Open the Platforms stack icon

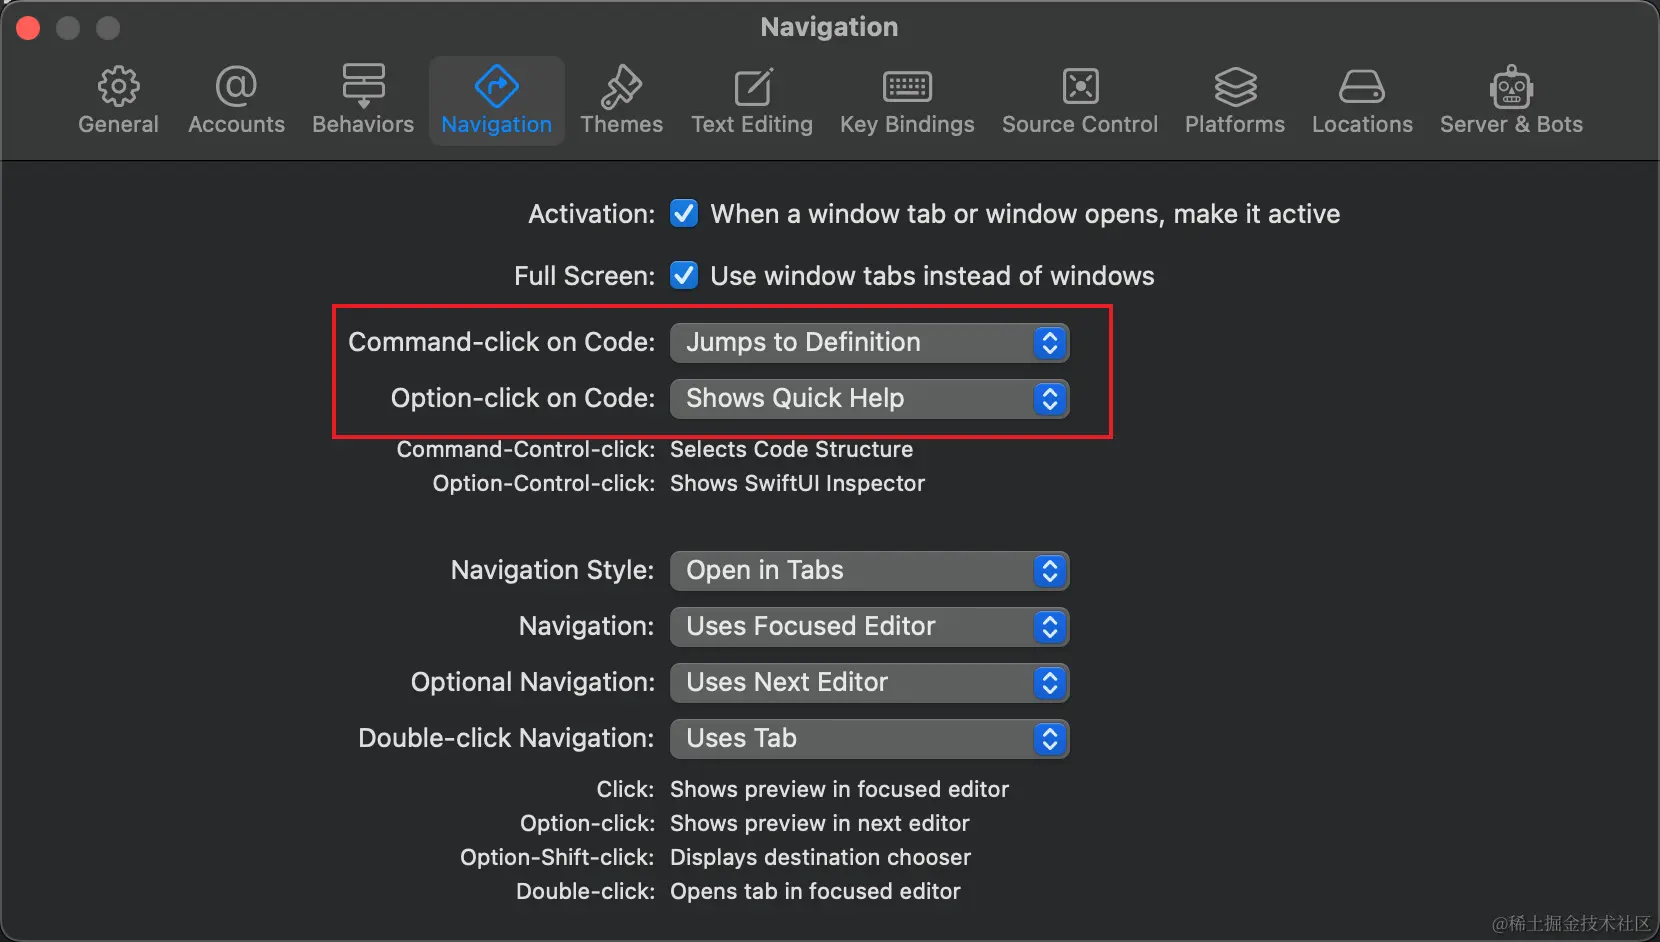click(1235, 87)
